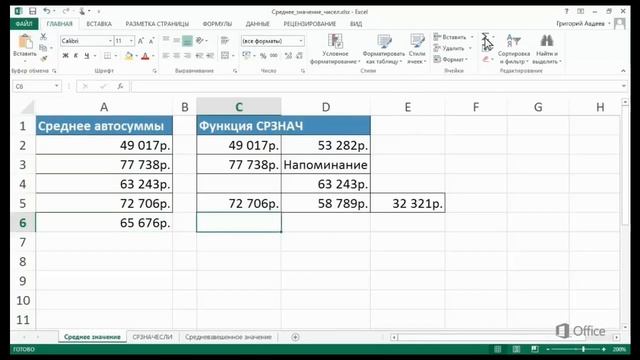Open Форматировать как таблицу gallery

pos(383,49)
